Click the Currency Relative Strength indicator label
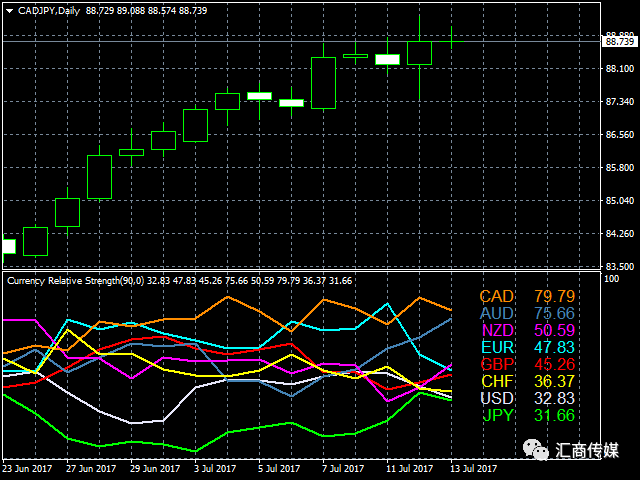Image resolution: width=640 pixels, height=480 pixels. point(76,281)
